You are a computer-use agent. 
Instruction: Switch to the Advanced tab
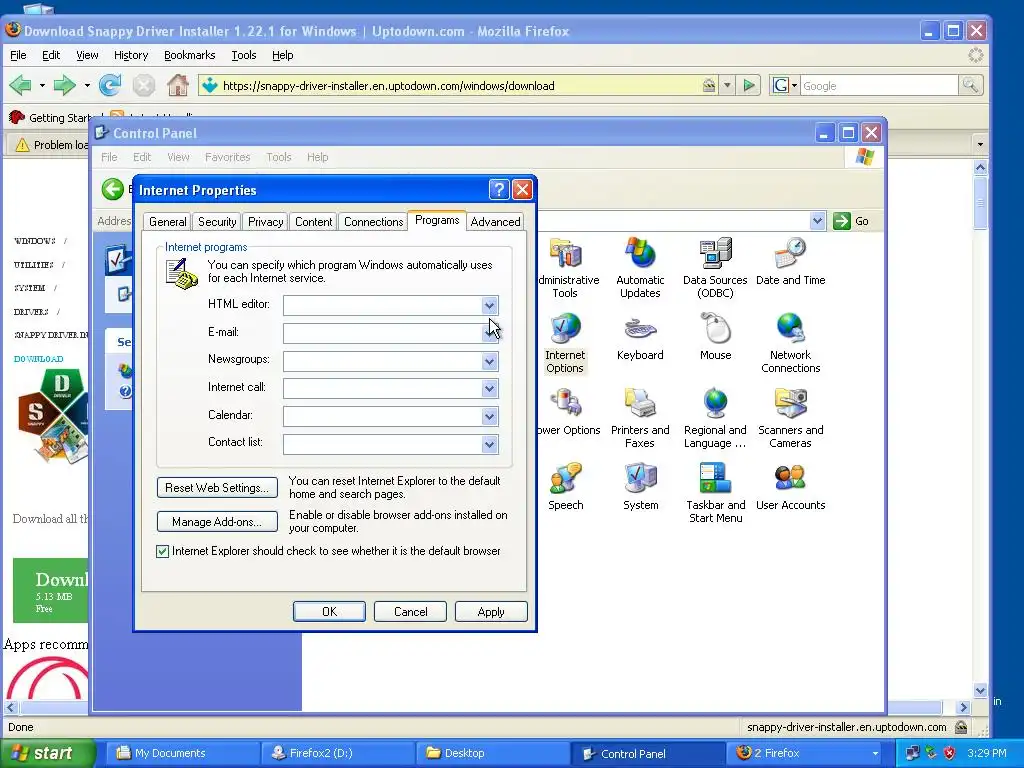495,222
